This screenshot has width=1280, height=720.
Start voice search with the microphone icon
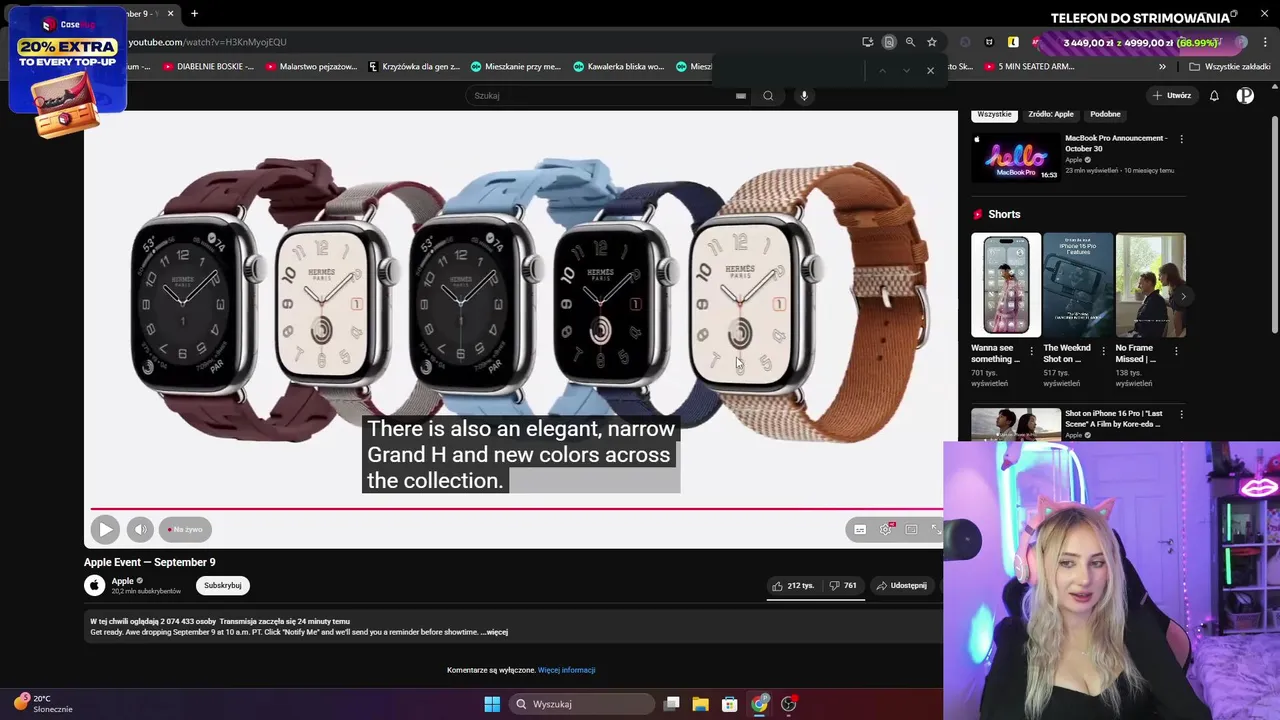(804, 96)
